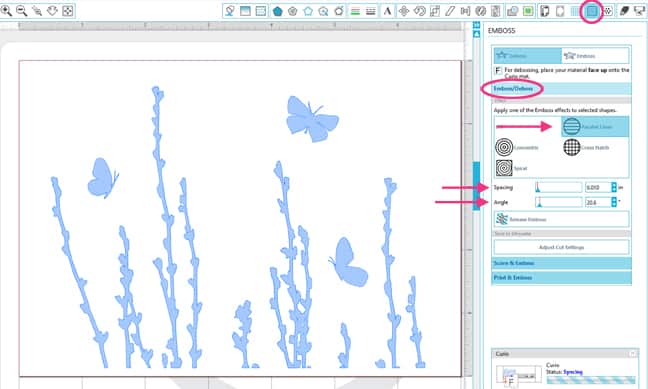Click the Fit to Page icon

pos(68,10)
